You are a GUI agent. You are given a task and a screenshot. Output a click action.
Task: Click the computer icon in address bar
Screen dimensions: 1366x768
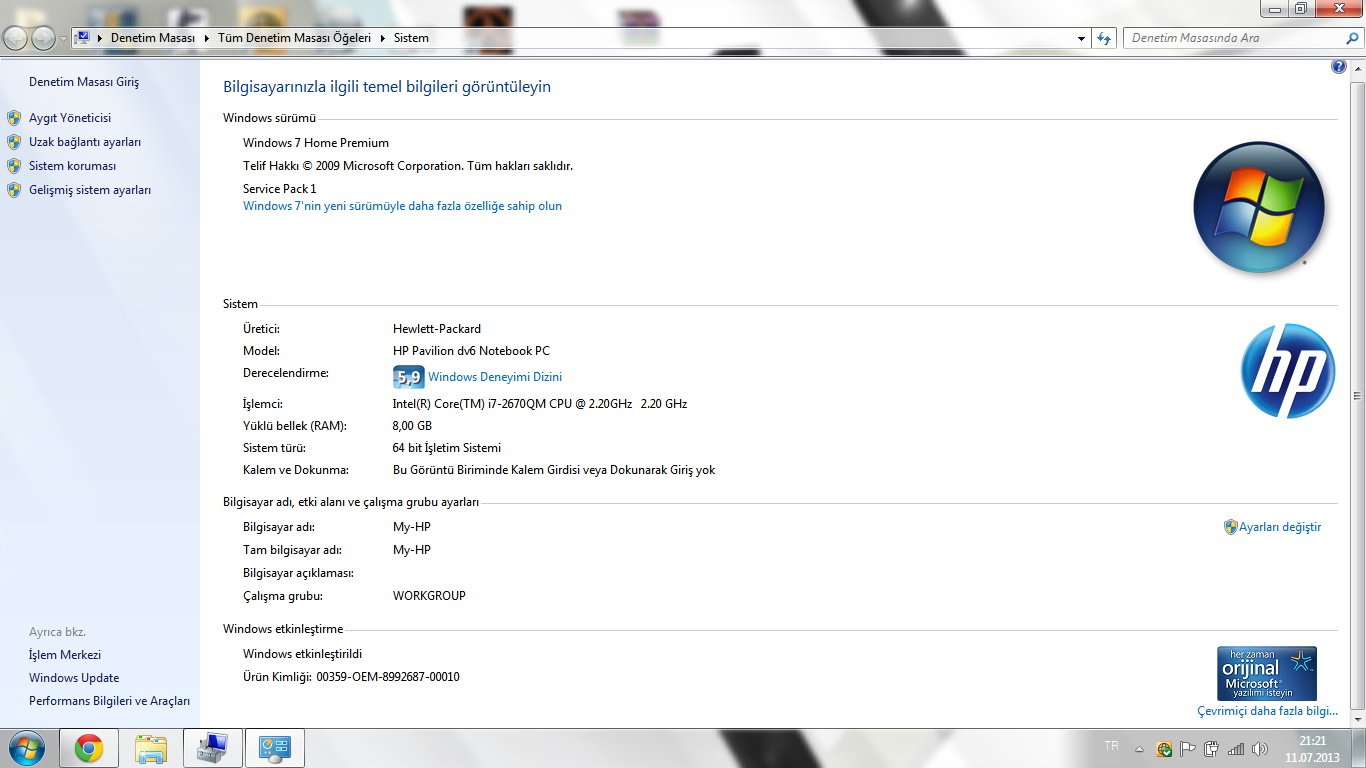coord(82,38)
